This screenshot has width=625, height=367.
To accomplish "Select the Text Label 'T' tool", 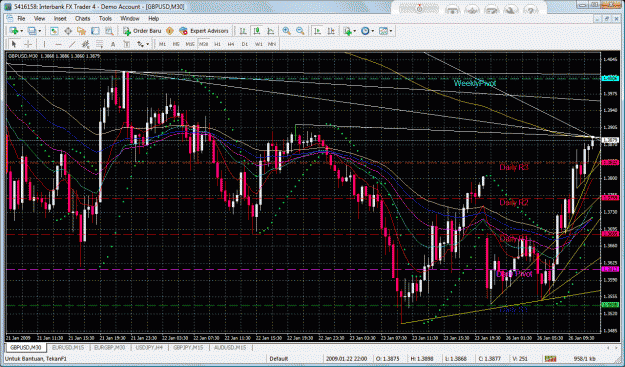I will tap(127, 44).
